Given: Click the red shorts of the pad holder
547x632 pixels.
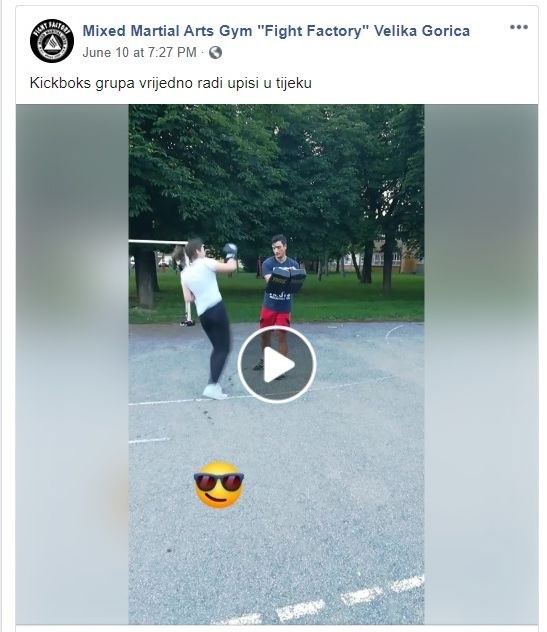Looking at the screenshot, I should 275,317.
